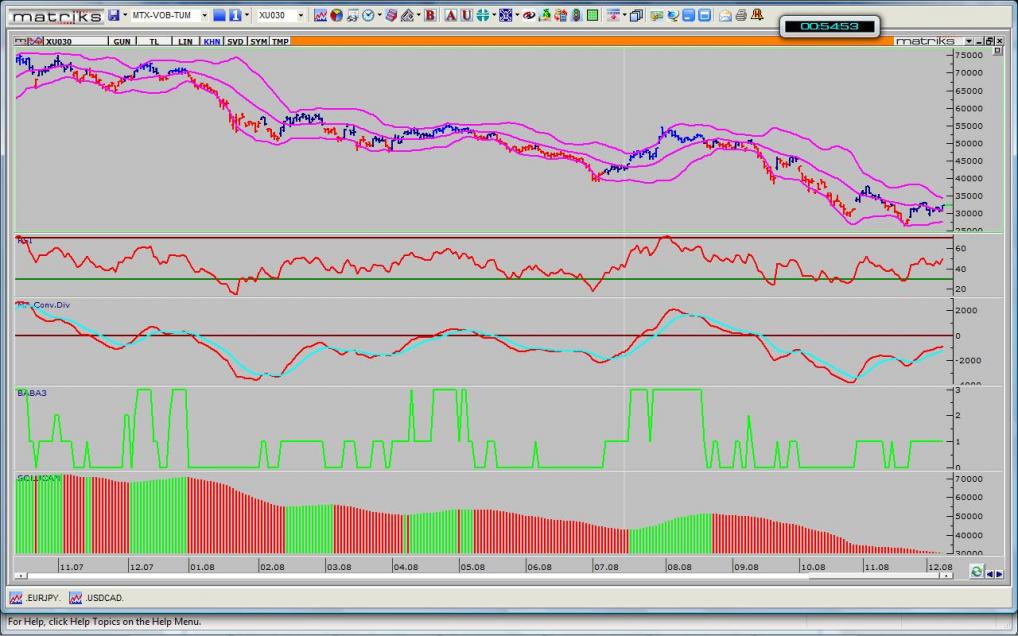Viewport: 1018px width, 636px height.
Task: Click the TL currency button
Action: tap(154, 41)
